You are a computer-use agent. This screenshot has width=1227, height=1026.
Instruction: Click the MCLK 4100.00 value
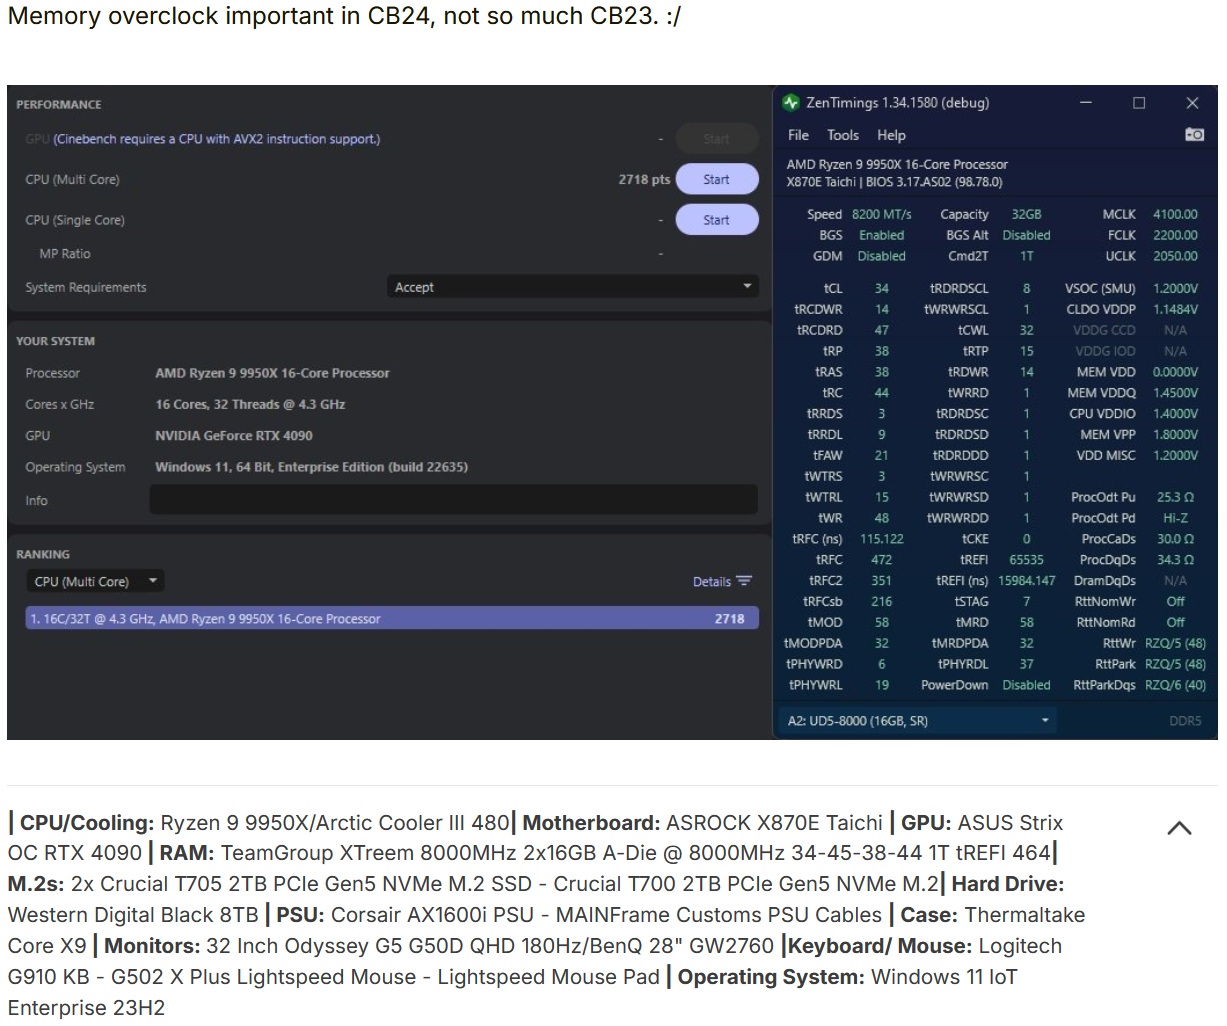1175,214
